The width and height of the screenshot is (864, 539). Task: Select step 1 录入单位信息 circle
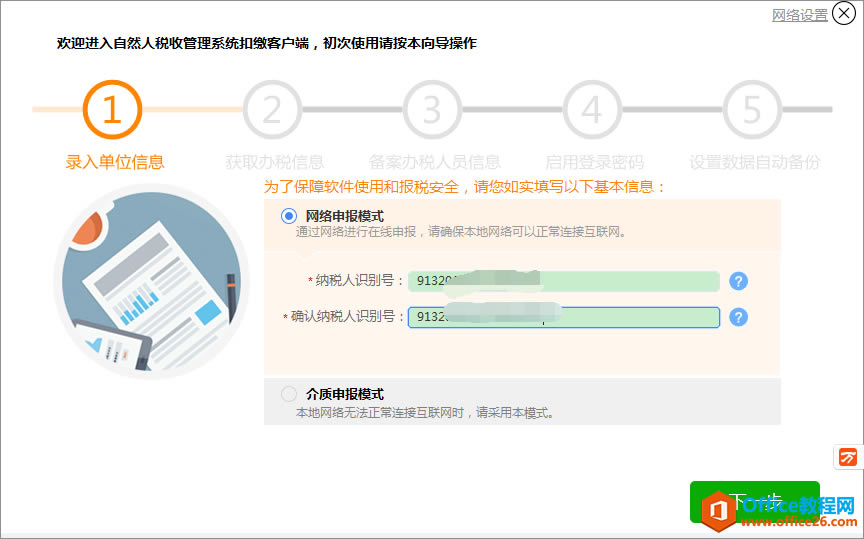[112, 110]
